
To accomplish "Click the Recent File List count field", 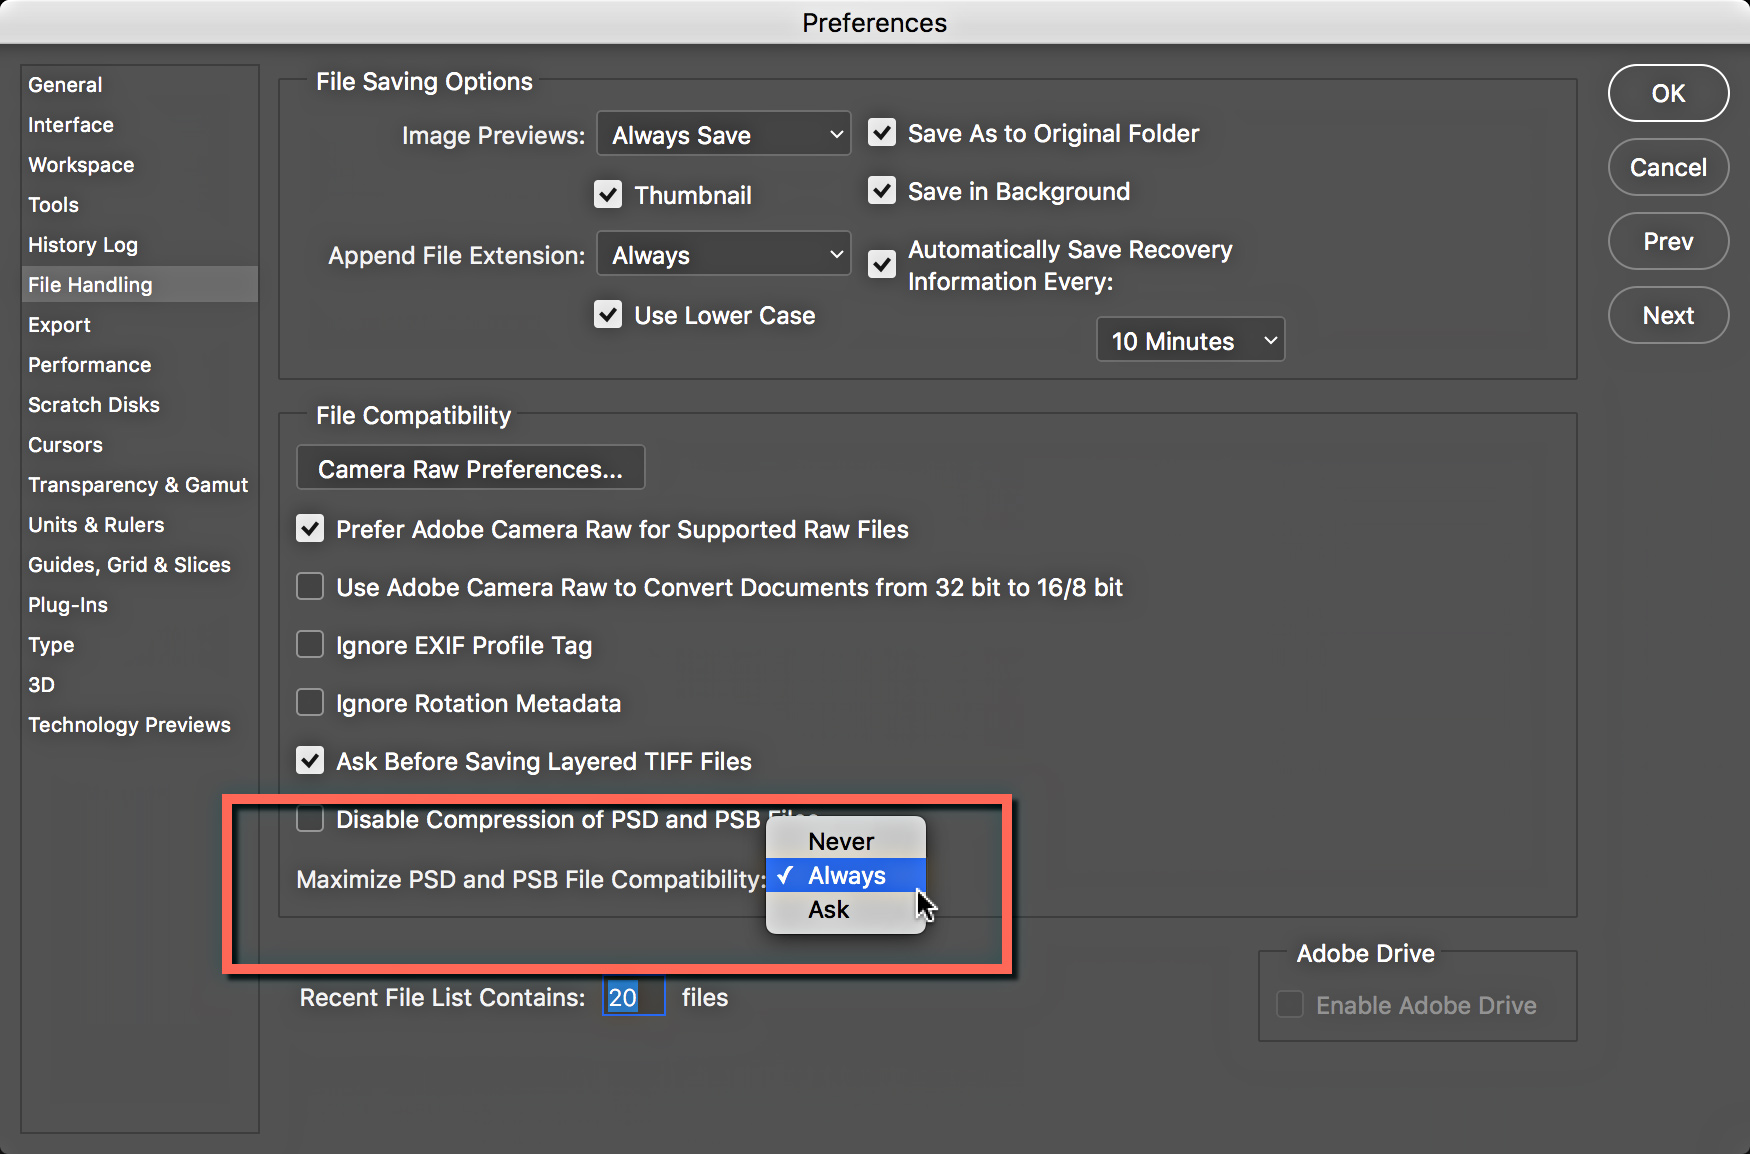I will (x=634, y=997).
